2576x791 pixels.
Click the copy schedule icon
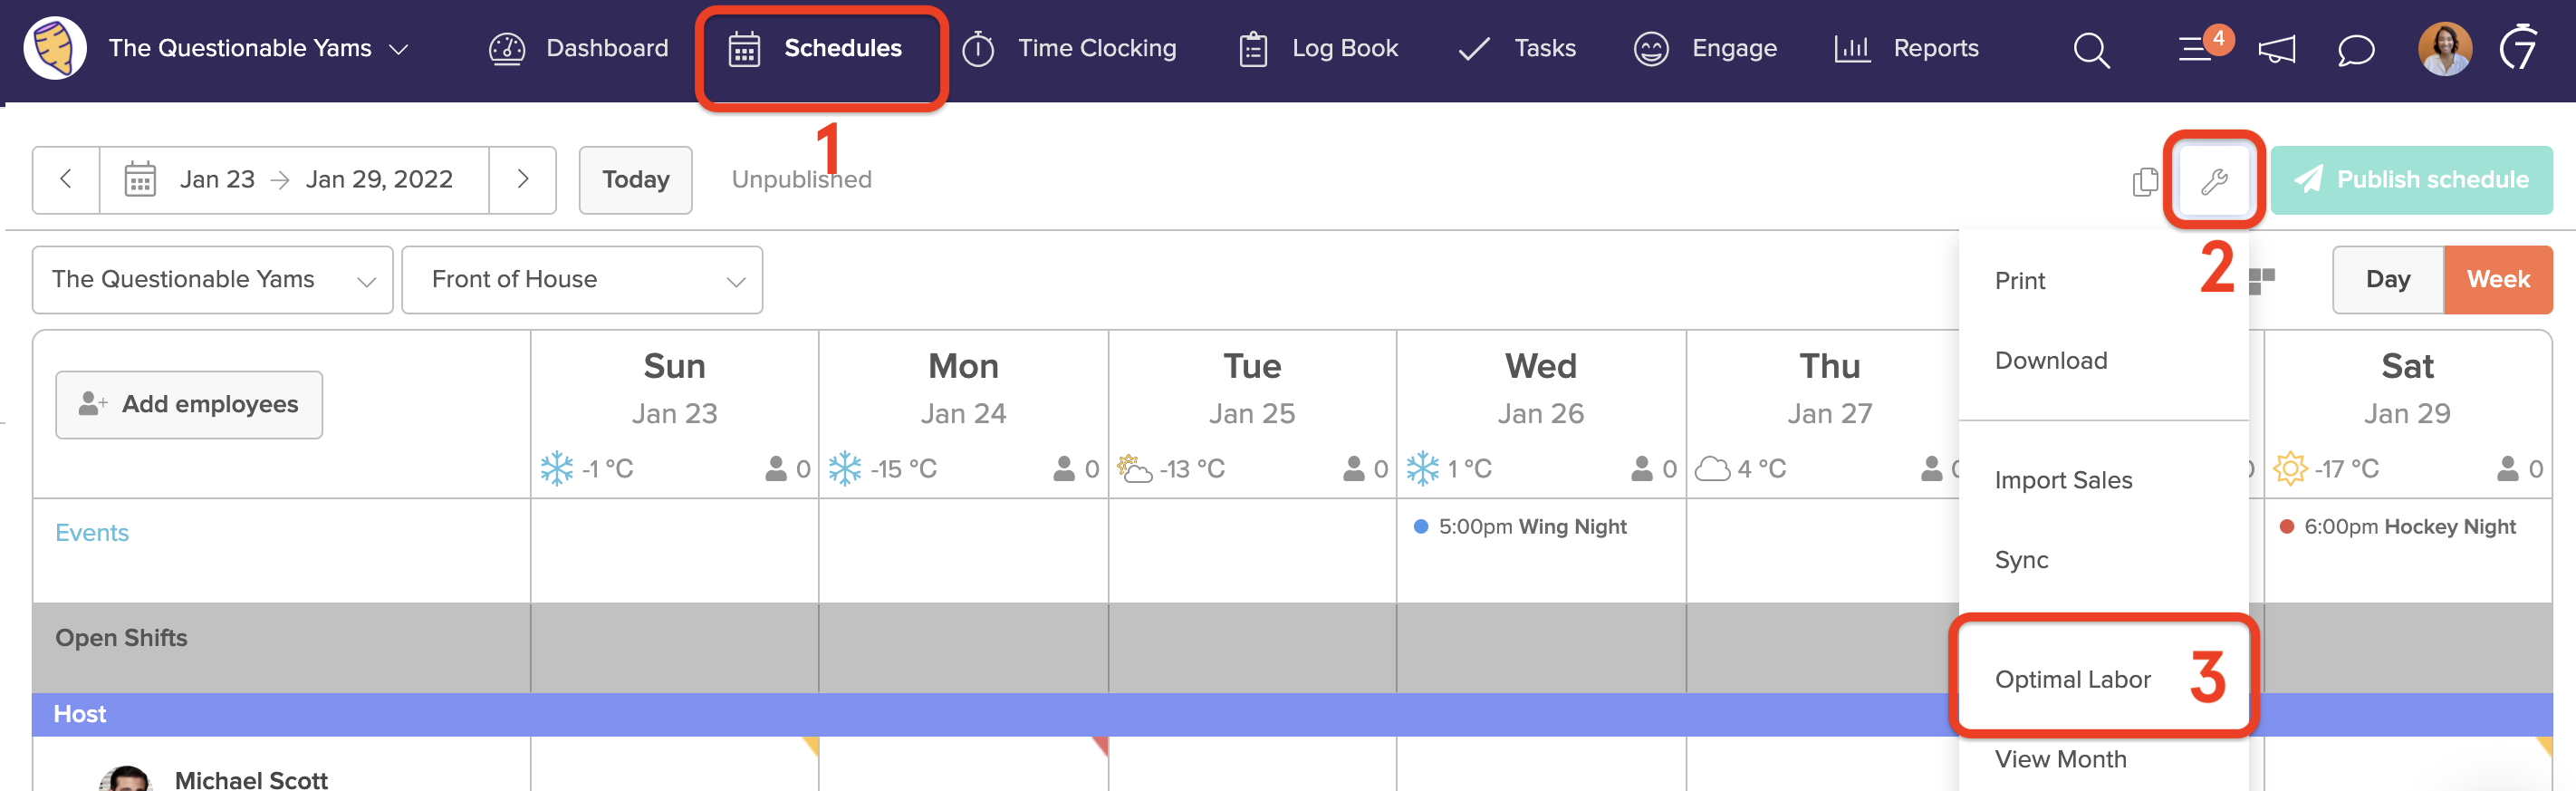[x=2144, y=181]
